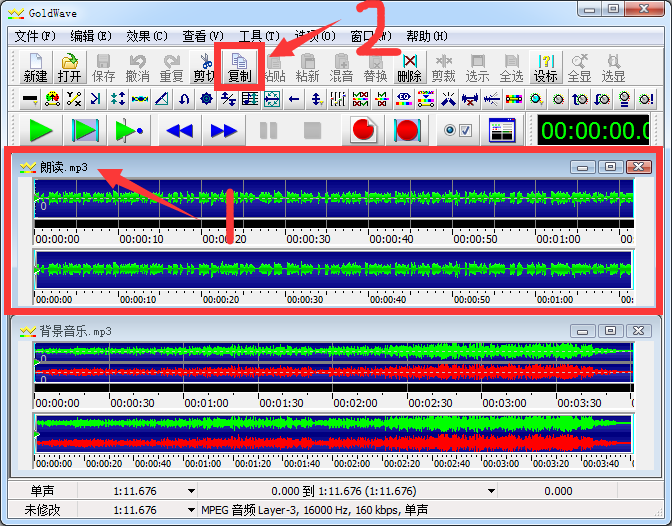
Task: Delete selection with the 删除 button
Action: 409,67
